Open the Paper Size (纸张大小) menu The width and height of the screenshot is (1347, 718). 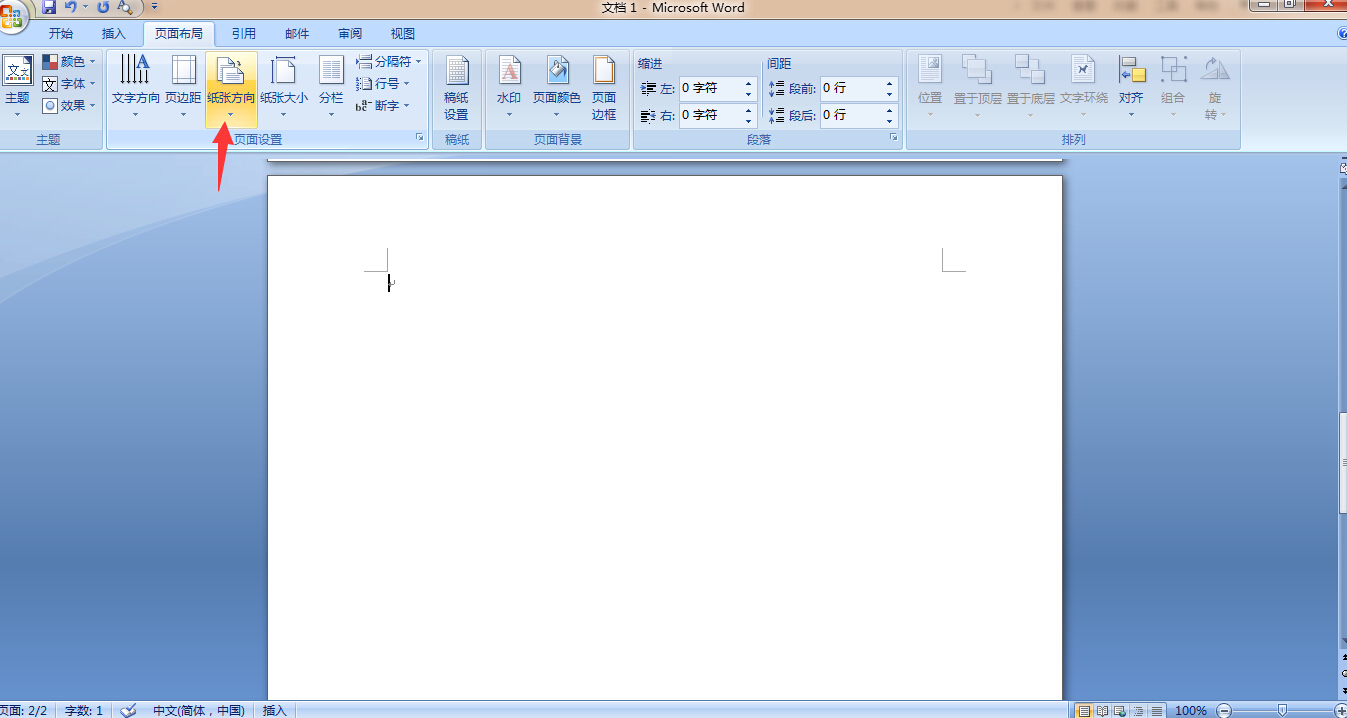tap(284, 87)
